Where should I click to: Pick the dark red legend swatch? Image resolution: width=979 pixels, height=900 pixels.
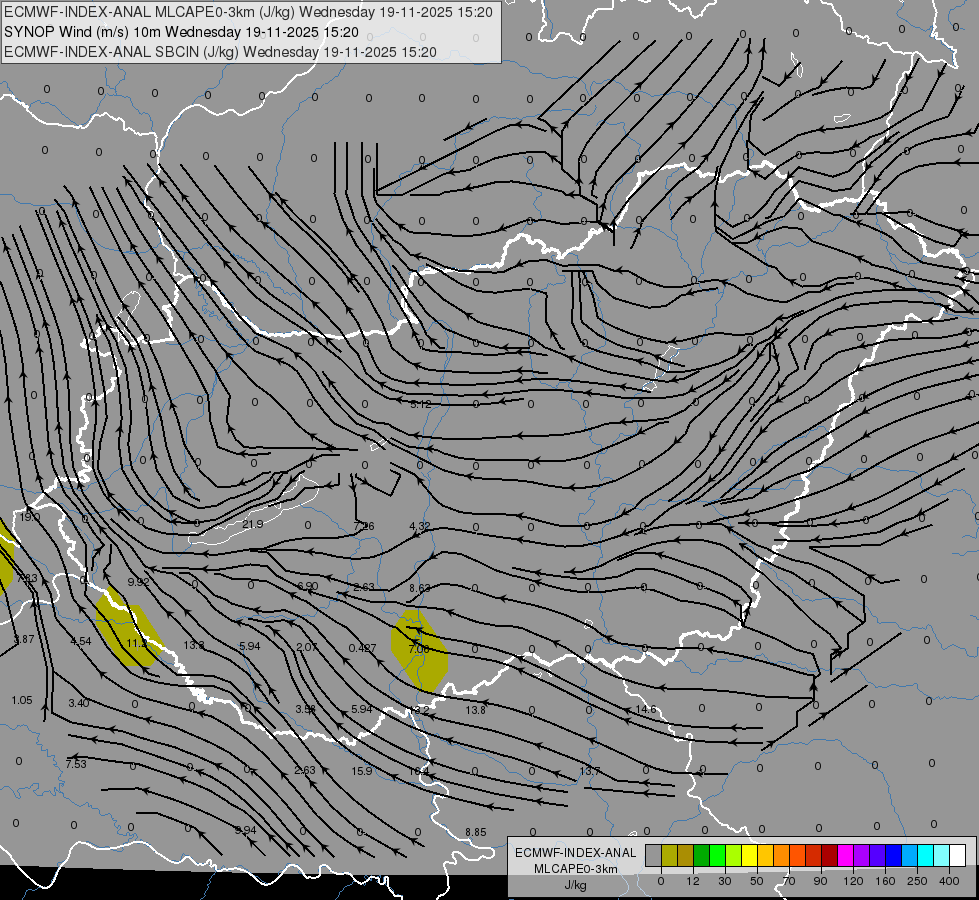pos(830,856)
